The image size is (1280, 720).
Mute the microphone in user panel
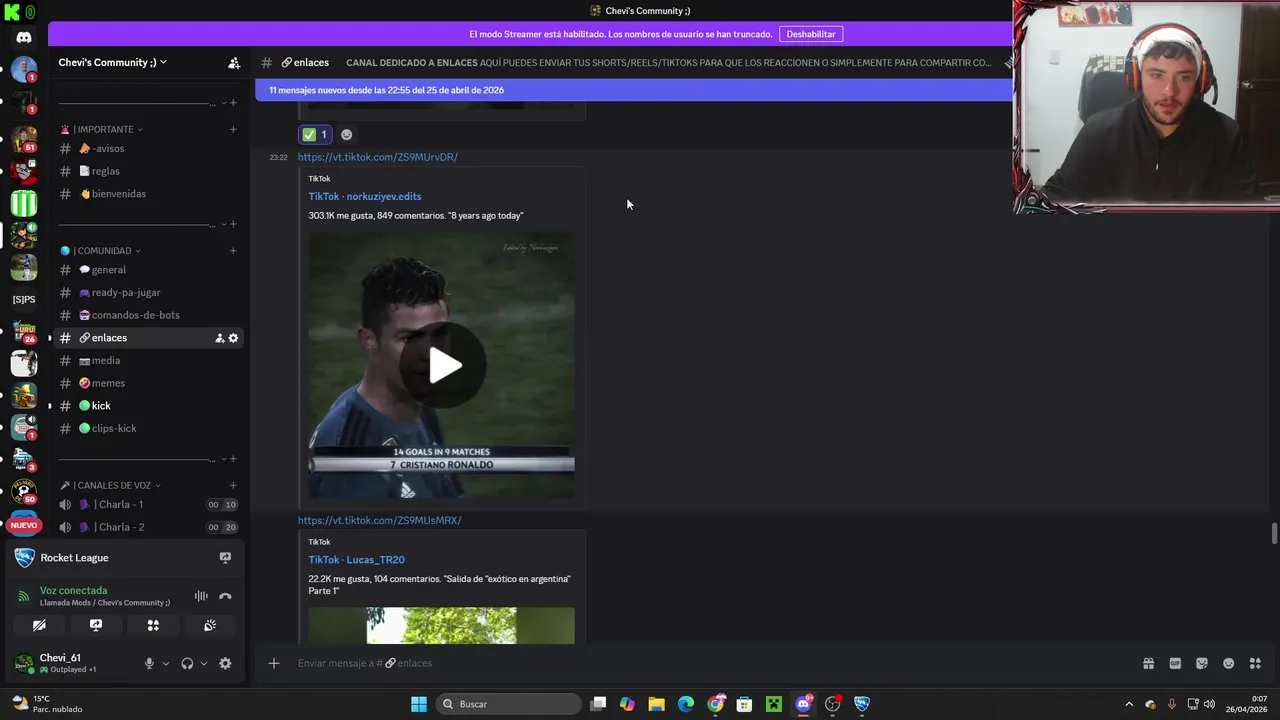pyautogui.click(x=149, y=663)
